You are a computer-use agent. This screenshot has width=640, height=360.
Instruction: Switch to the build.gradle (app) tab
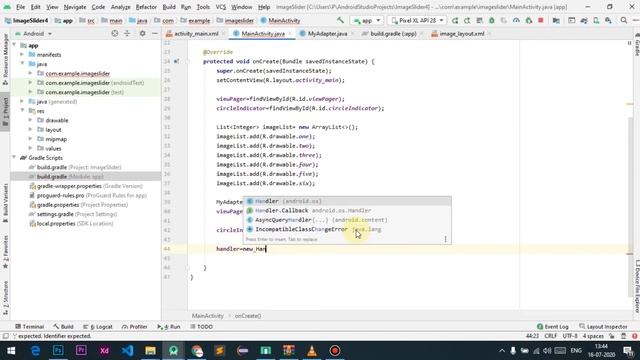click(x=393, y=34)
